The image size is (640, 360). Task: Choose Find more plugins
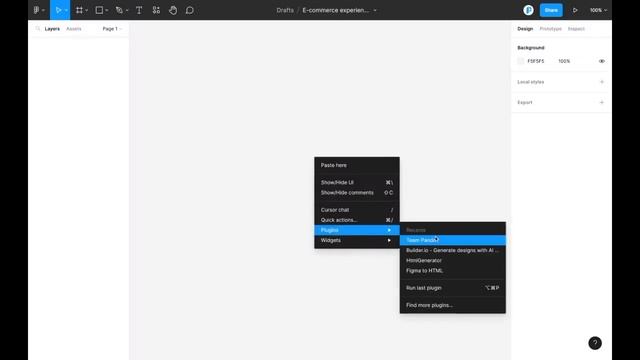[x=453, y=305]
